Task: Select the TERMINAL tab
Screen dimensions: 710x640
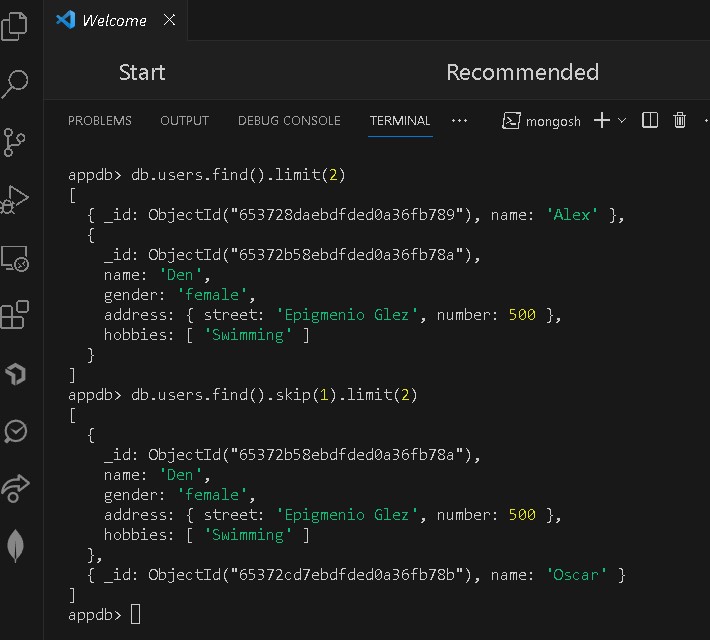Action: (x=400, y=121)
